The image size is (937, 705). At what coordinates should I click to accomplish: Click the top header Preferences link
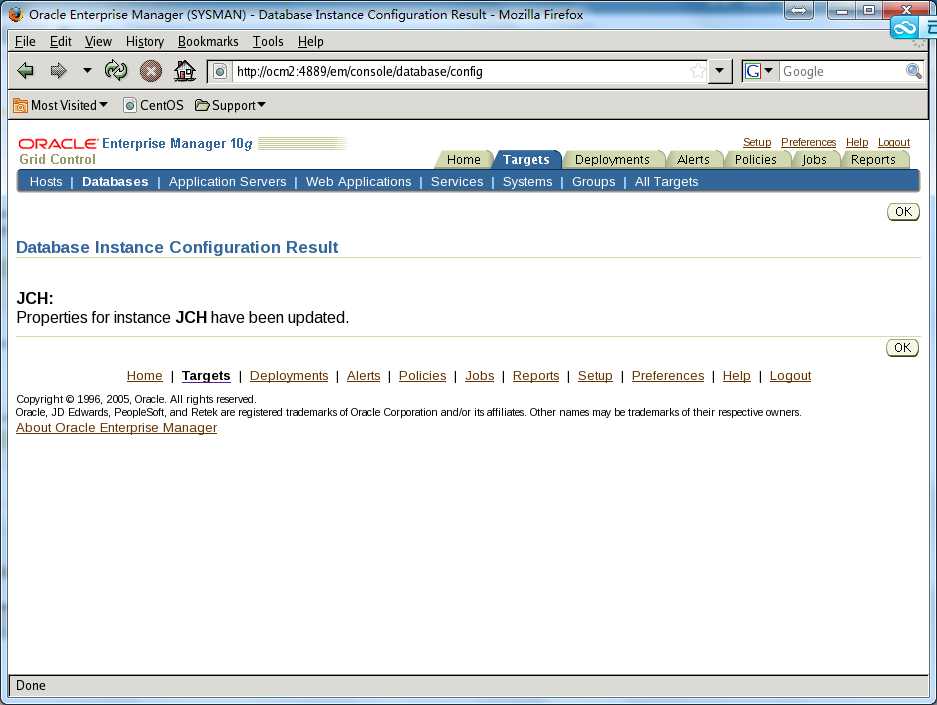point(809,142)
